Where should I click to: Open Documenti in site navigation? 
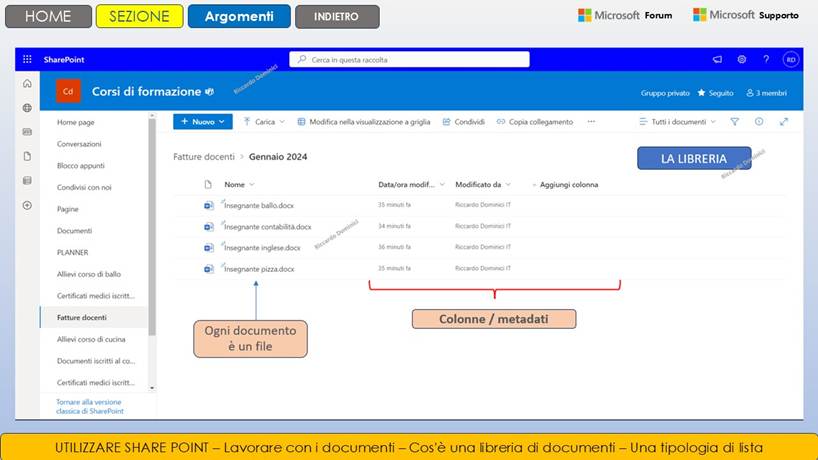[x=74, y=231]
